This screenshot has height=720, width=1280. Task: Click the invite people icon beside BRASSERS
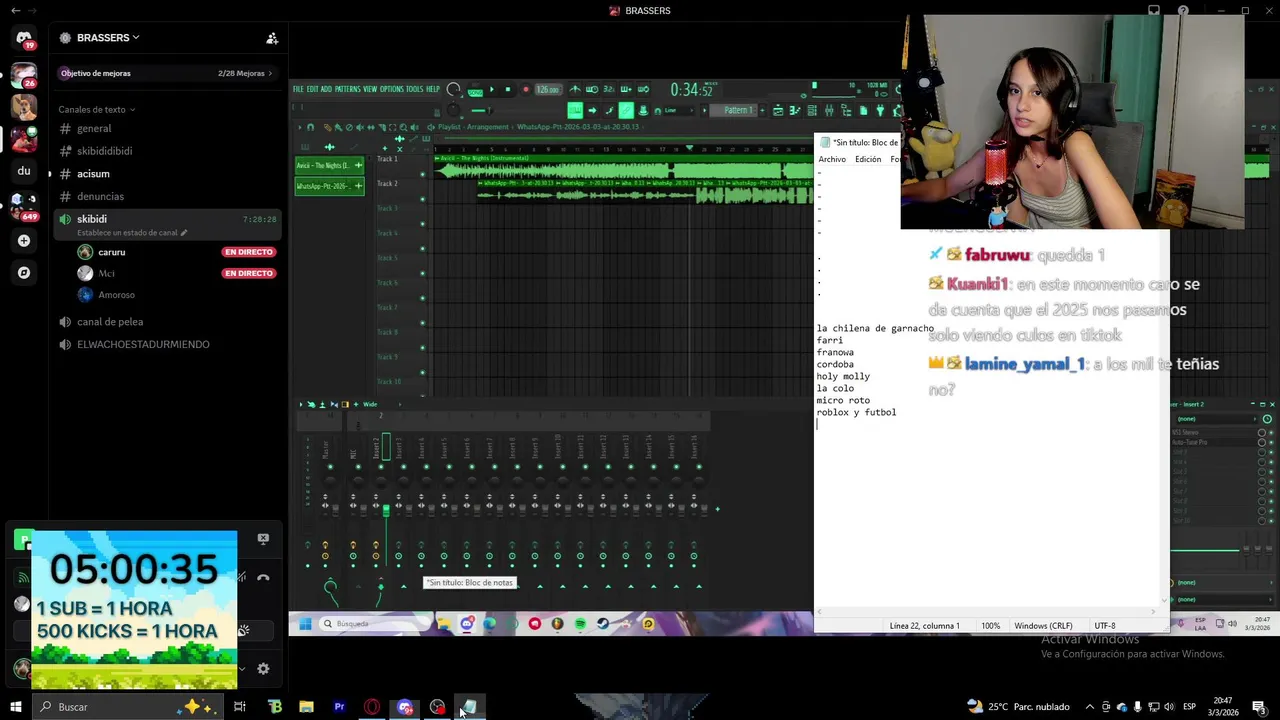tap(272, 38)
